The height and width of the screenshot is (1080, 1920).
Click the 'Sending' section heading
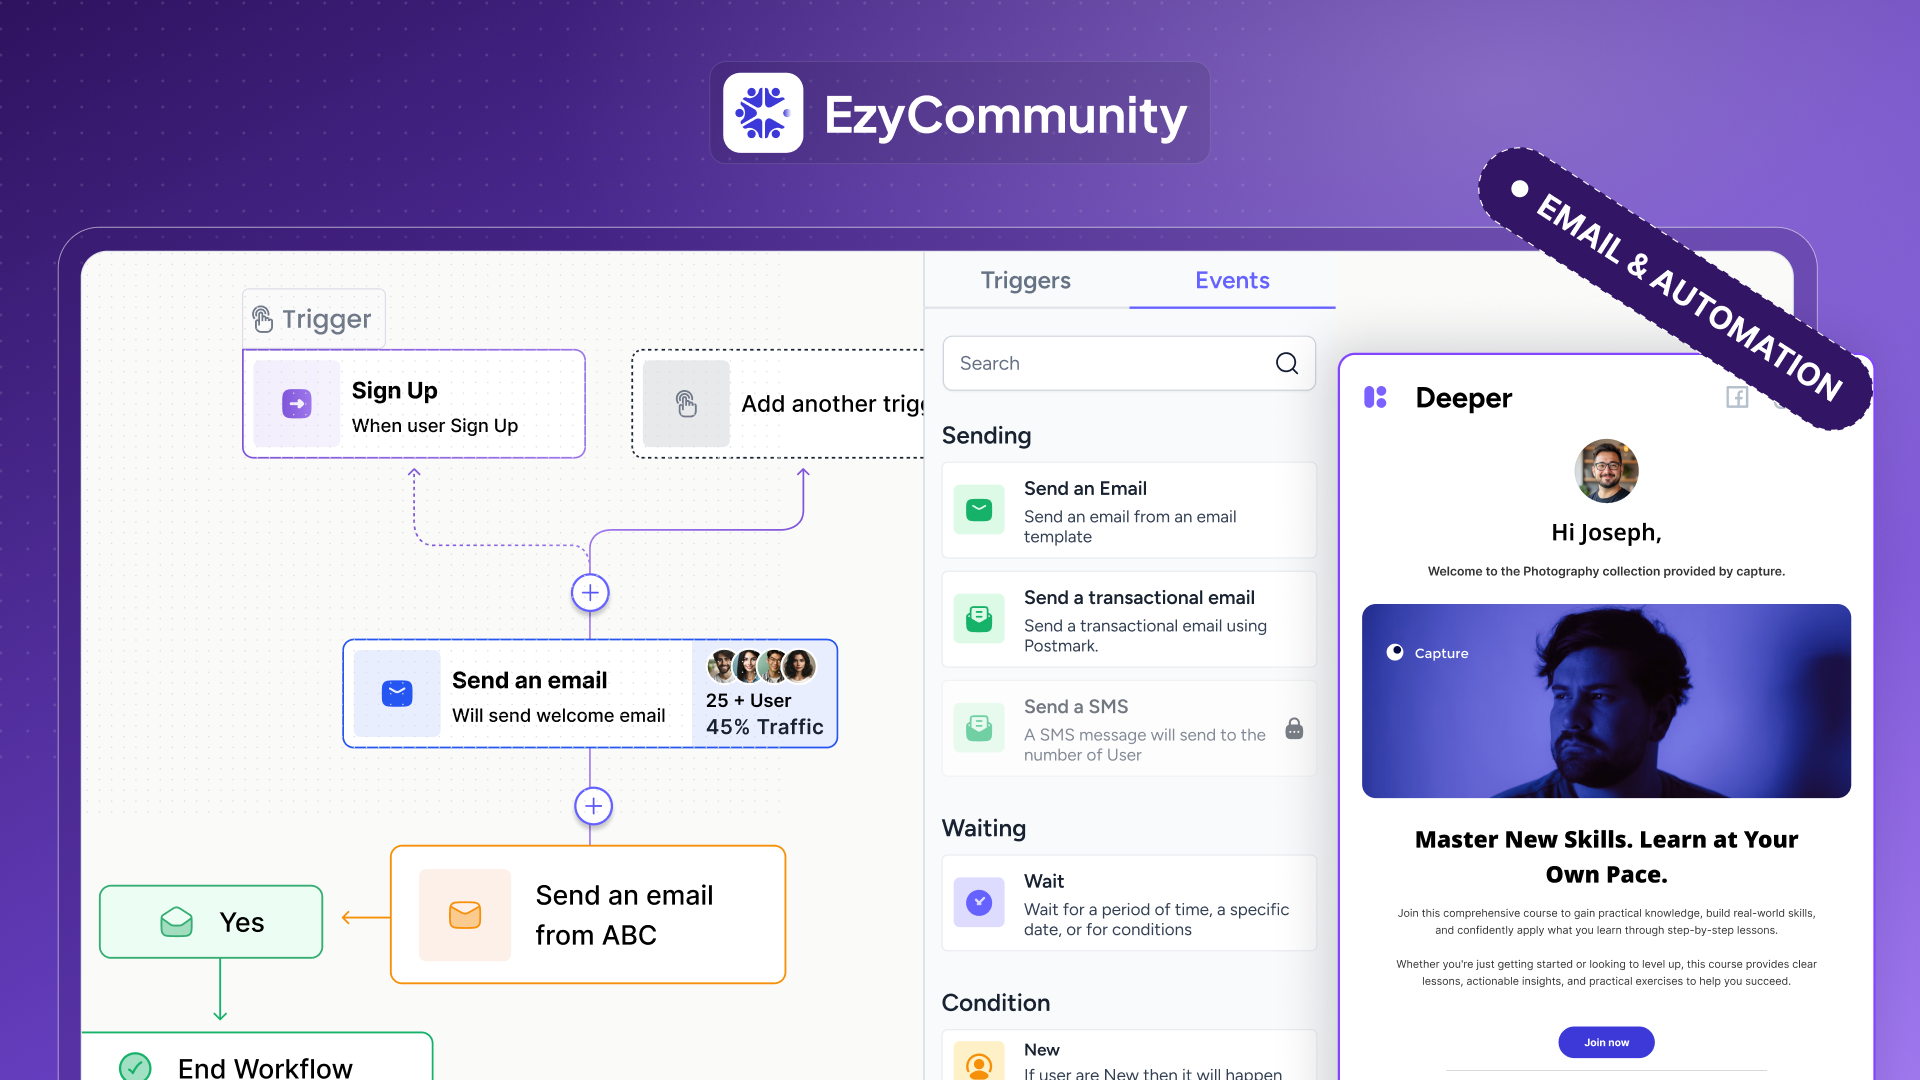(986, 435)
